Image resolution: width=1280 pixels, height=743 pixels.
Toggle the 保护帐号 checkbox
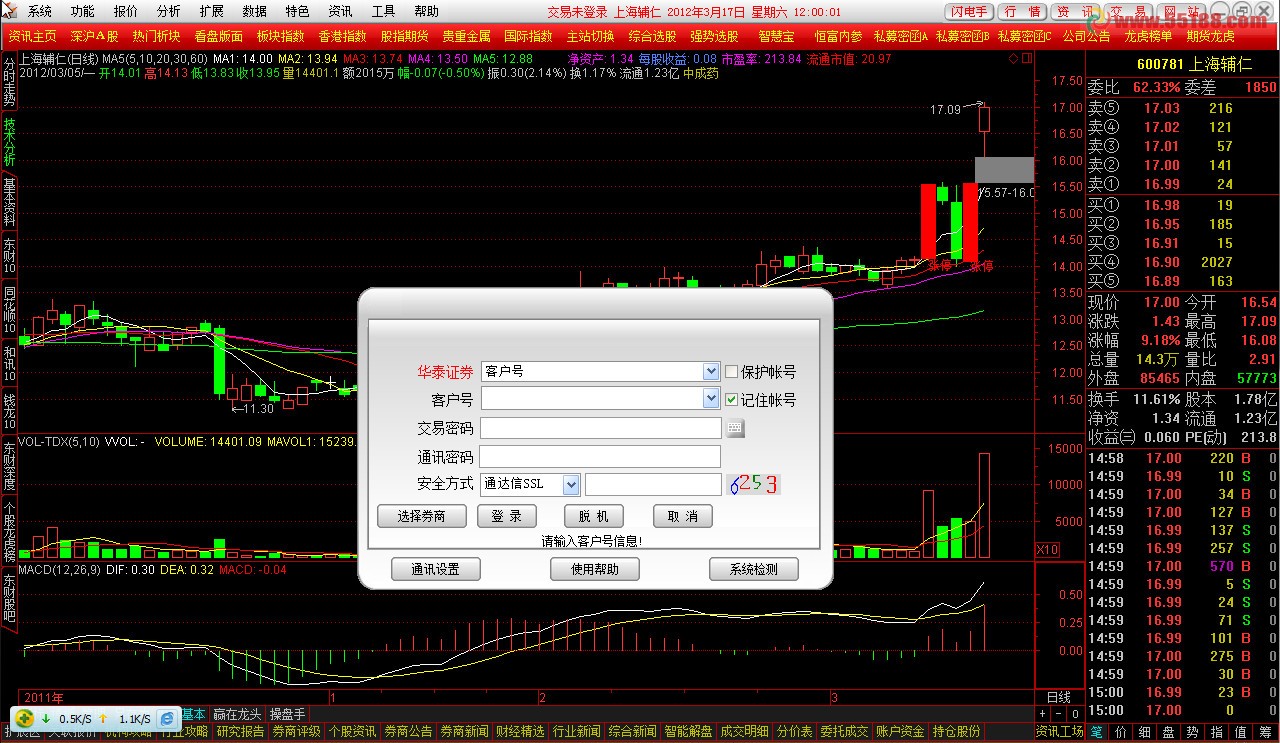pos(732,371)
